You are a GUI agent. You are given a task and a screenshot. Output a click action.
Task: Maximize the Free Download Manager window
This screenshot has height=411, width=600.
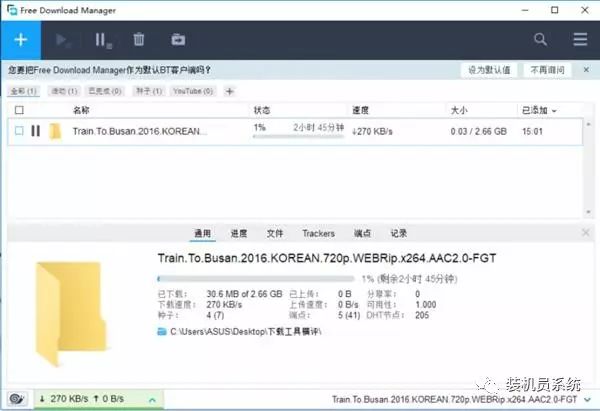click(x=554, y=10)
